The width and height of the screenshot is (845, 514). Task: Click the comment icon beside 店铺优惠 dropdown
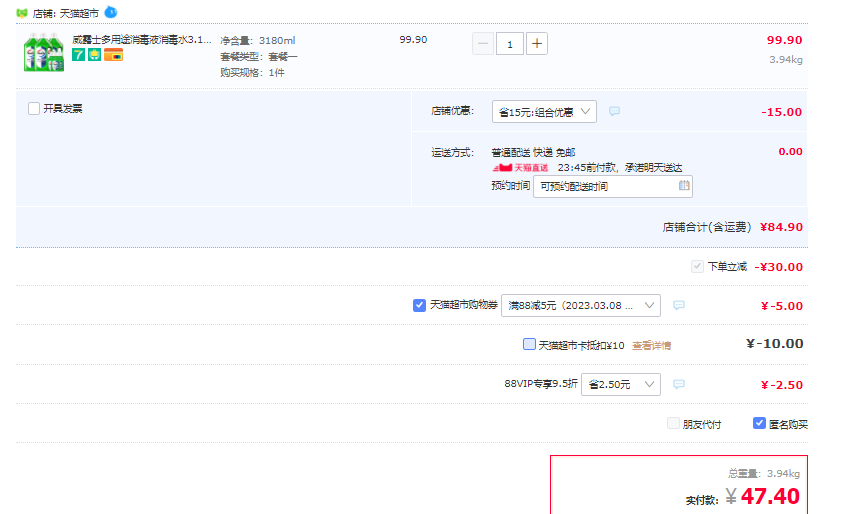614,111
